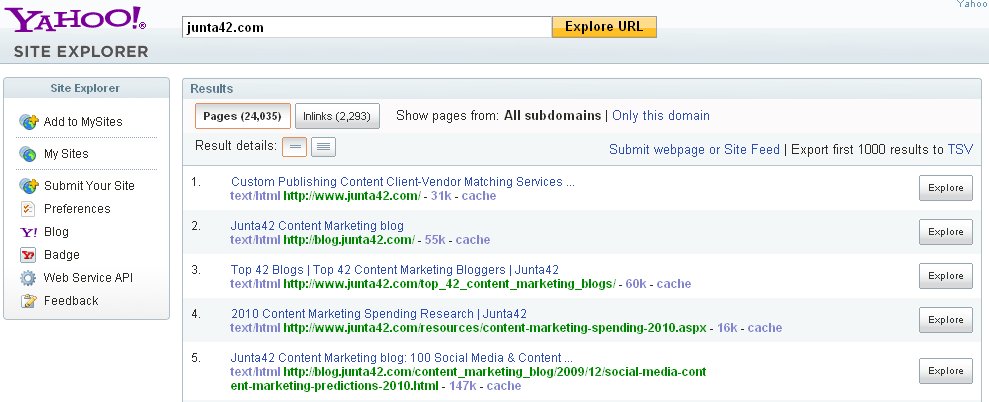Click the Feedback notepad icon
This screenshot has height=402, width=989.
28,301
